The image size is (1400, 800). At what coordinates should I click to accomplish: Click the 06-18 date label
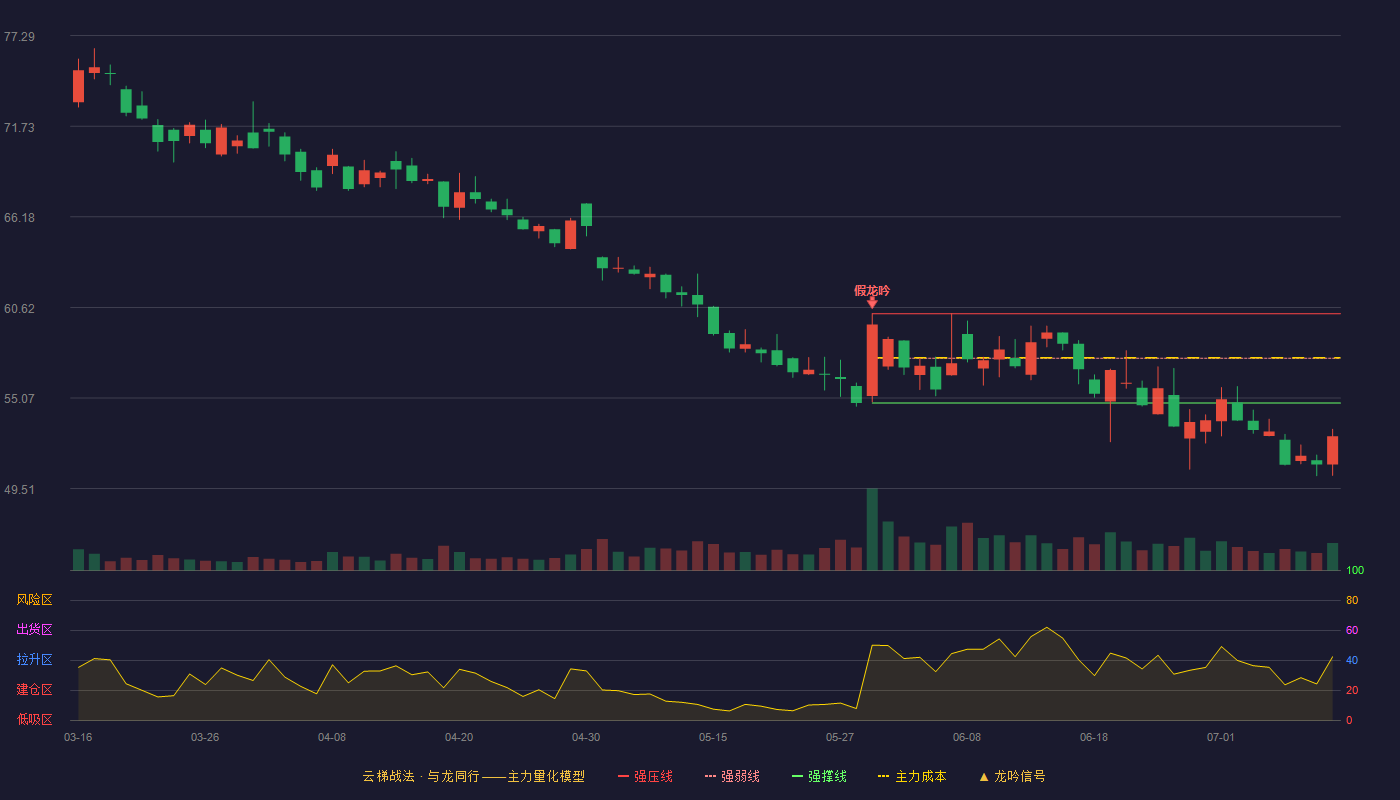1094,737
